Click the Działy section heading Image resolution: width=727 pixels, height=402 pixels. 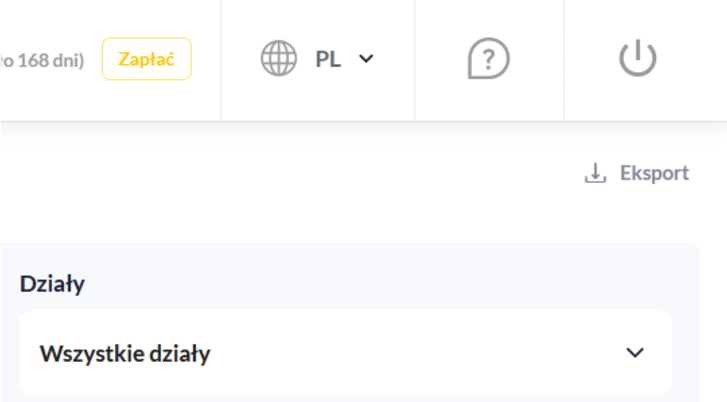coord(52,284)
